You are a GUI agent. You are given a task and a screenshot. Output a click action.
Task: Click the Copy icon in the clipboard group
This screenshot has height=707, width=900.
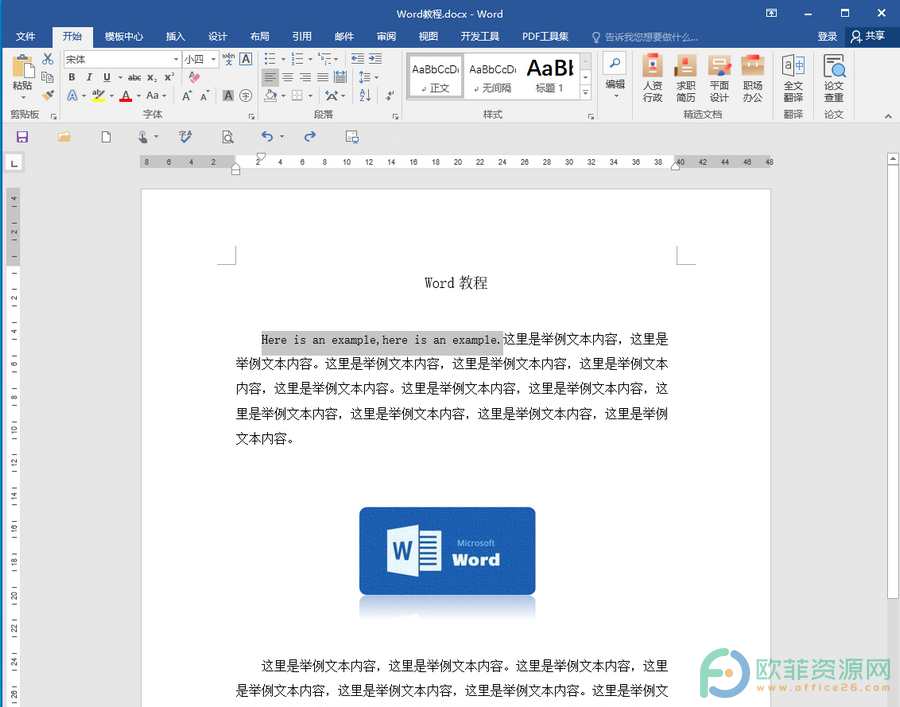point(48,77)
